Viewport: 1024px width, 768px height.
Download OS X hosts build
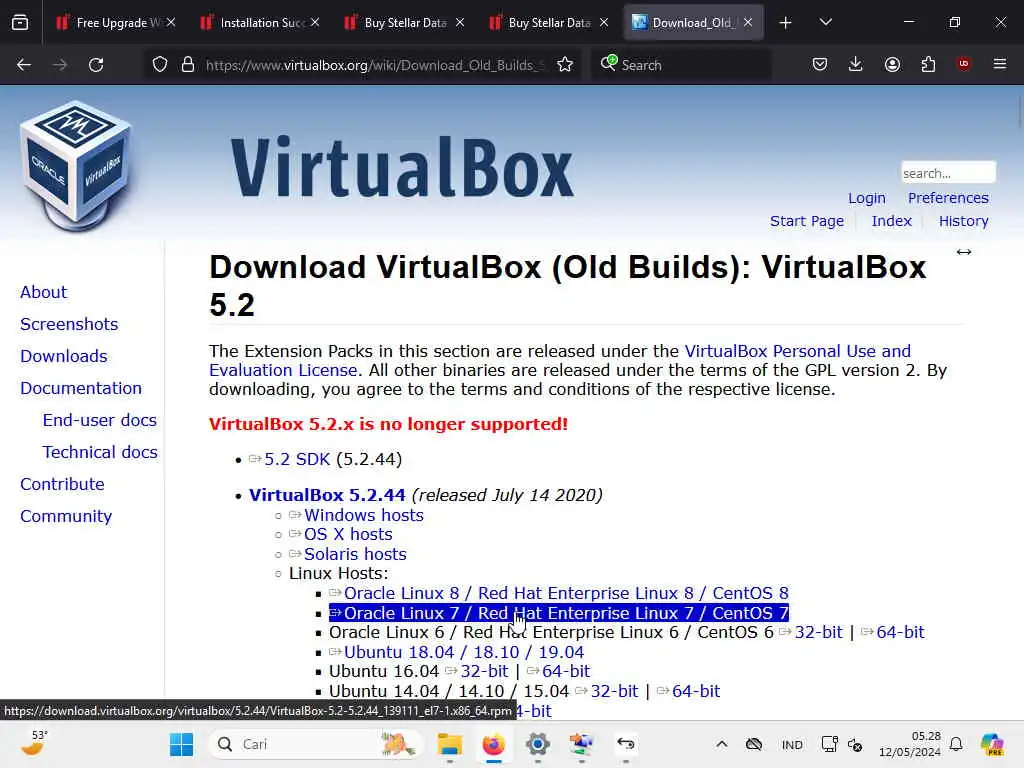click(348, 534)
